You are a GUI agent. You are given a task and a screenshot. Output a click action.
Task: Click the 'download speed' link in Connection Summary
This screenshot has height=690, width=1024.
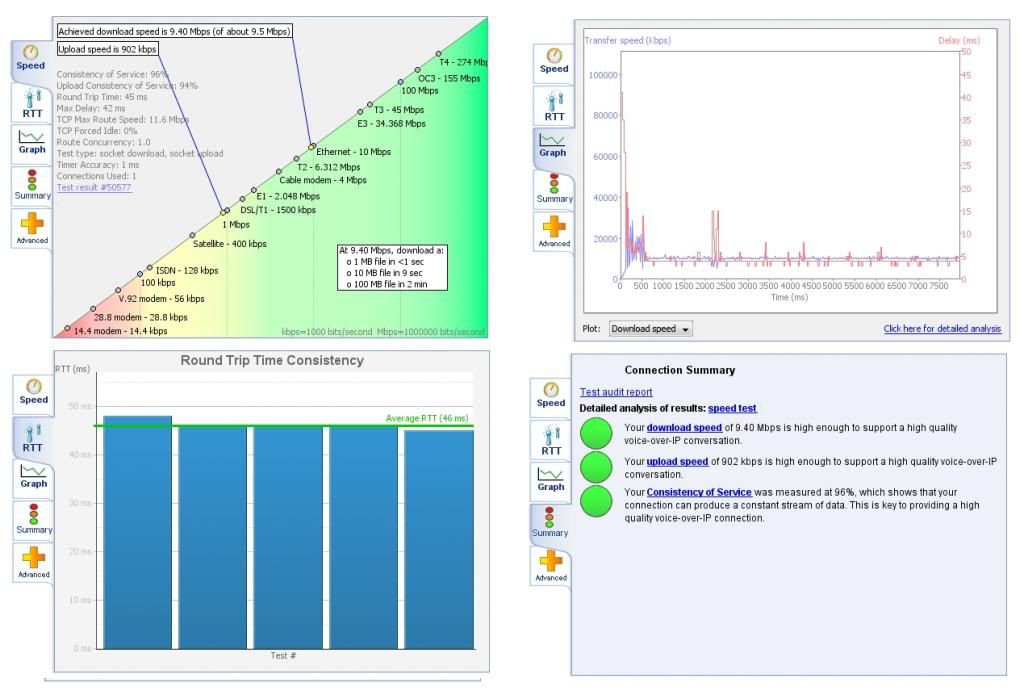[x=683, y=428]
